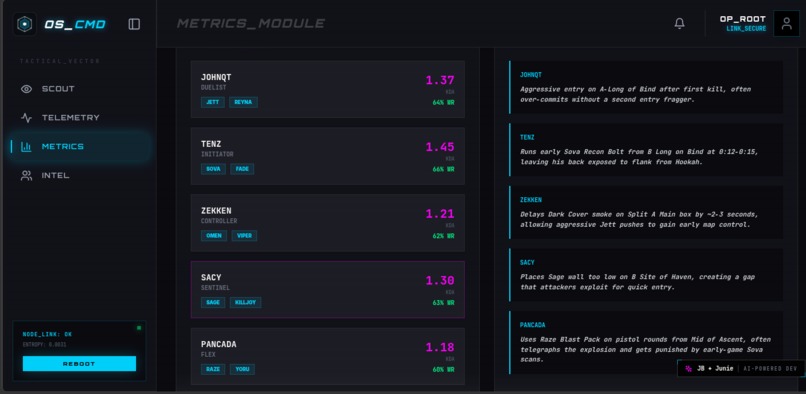Image resolution: width=806 pixels, height=394 pixels.
Task: Click the 1.37 KDA value
Action: point(439,80)
